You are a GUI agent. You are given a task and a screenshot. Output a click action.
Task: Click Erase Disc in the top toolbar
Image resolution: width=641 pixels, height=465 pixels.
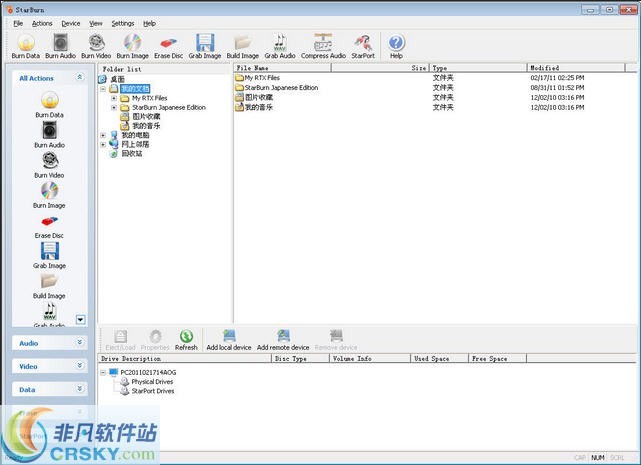coord(168,47)
